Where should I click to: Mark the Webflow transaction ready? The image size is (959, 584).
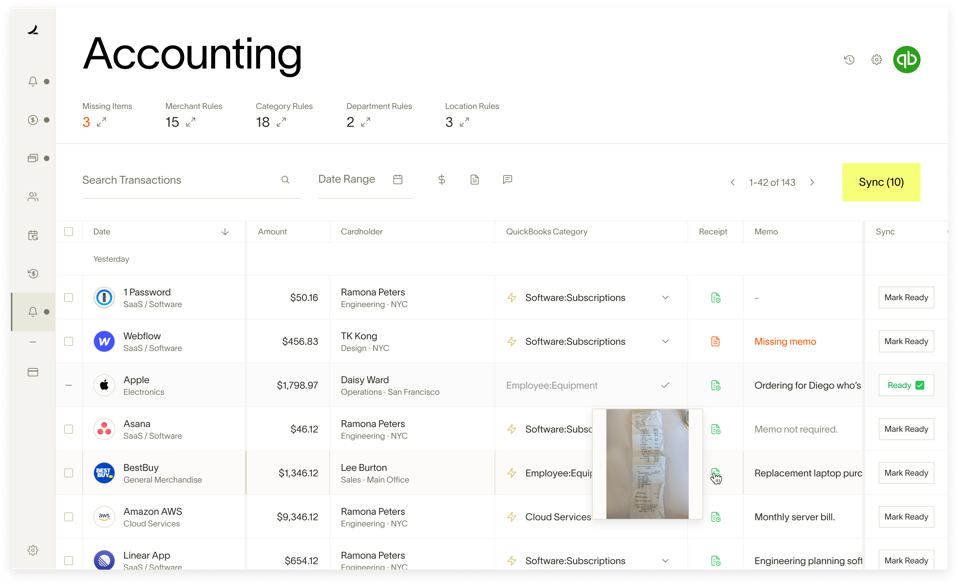pos(906,342)
